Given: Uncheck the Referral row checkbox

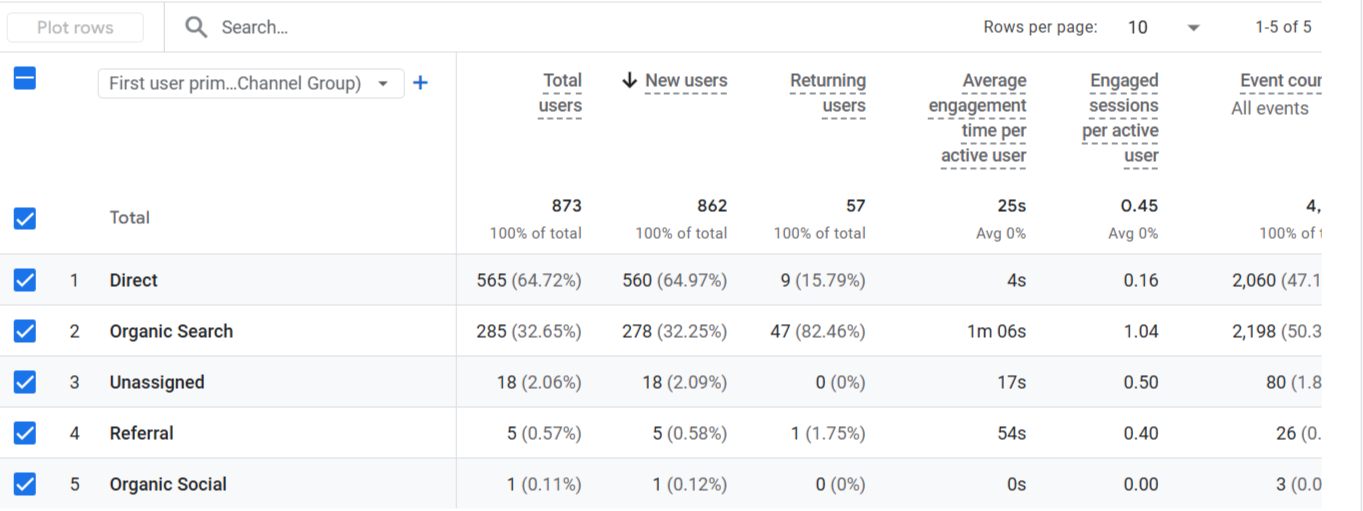Looking at the screenshot, I should point(25,433).
